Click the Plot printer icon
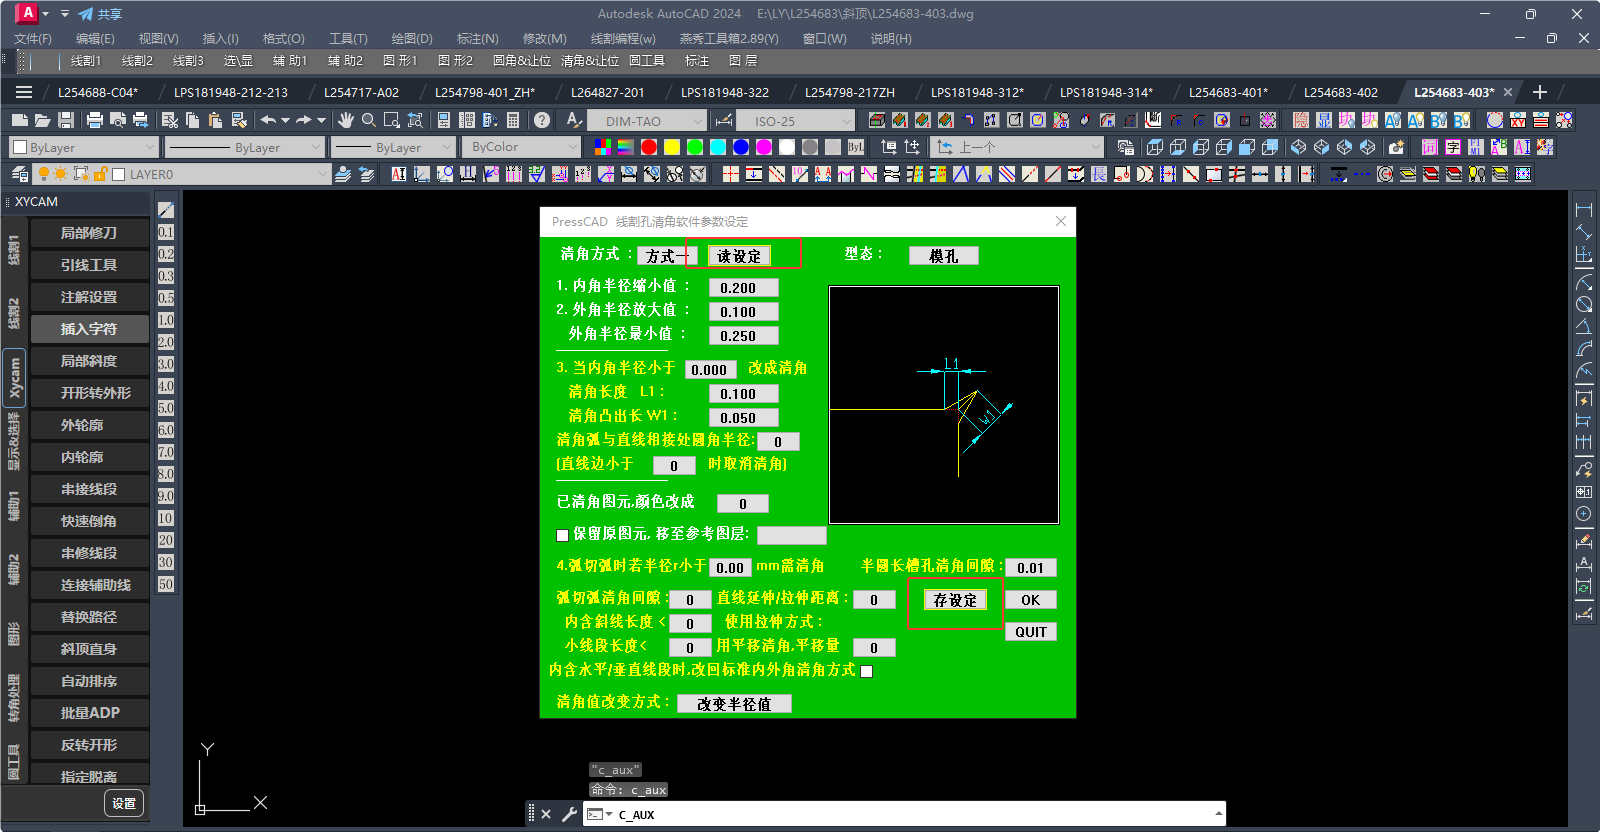This screenshot has height=832, width=1600. 95,120
